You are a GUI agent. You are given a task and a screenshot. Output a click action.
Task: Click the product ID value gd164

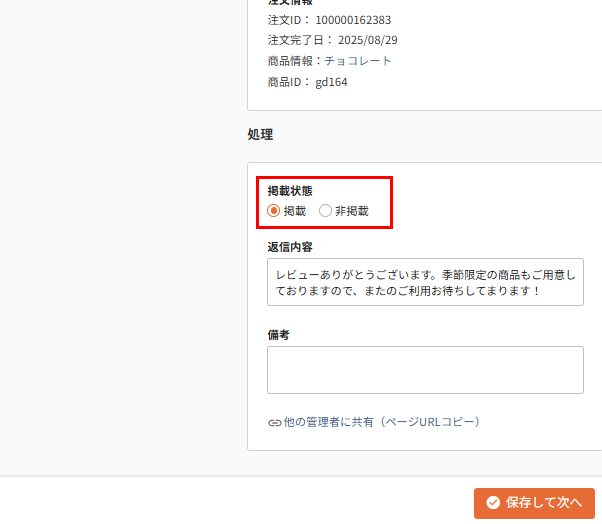pyautogui.click(x=331, y=82)
